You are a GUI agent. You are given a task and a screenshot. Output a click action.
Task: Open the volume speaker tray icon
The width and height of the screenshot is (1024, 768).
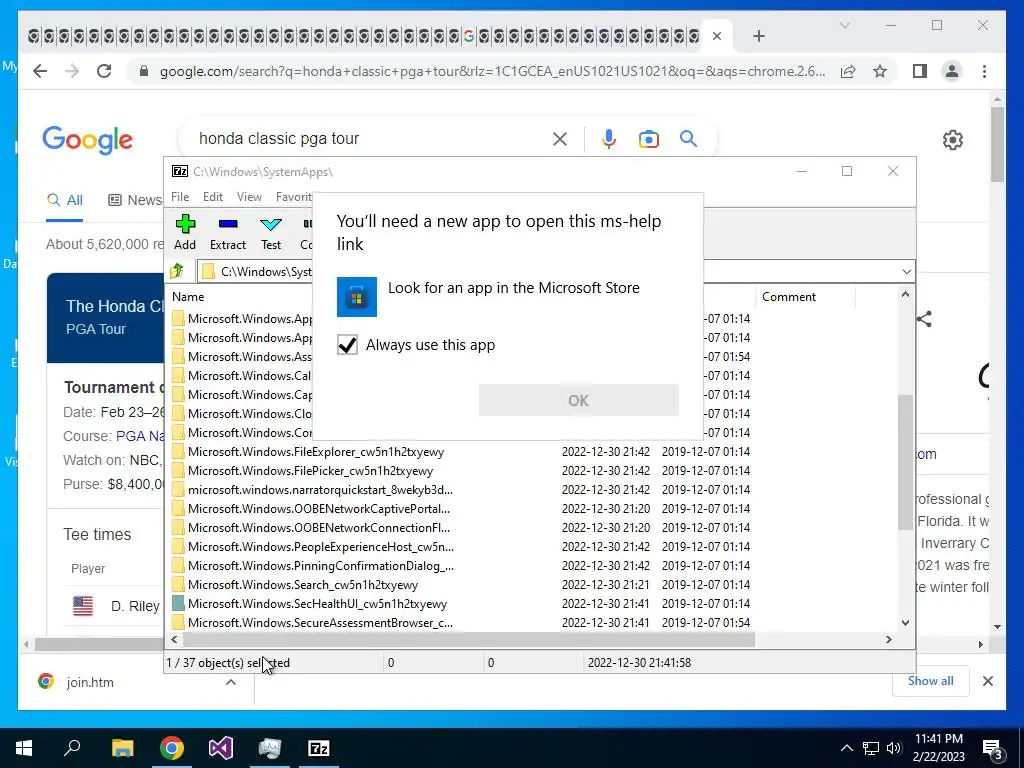coord(894,748)
